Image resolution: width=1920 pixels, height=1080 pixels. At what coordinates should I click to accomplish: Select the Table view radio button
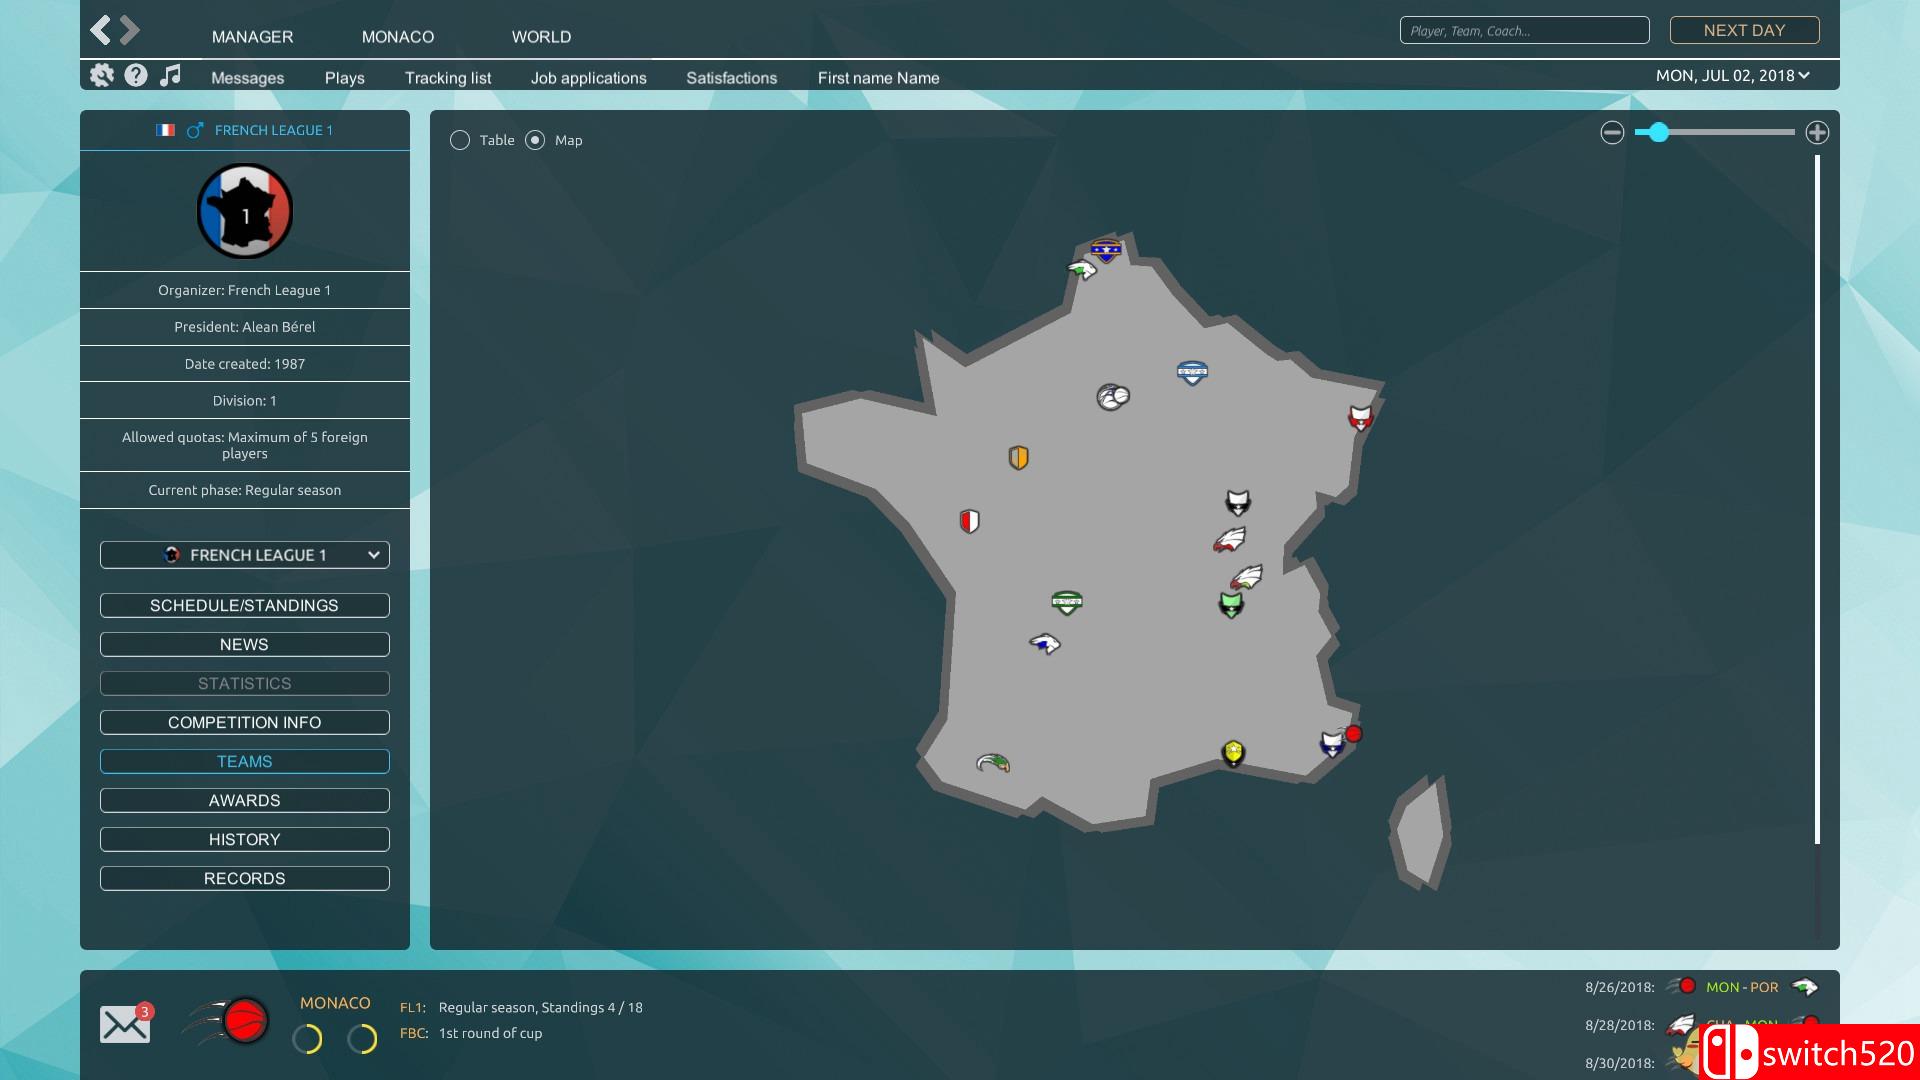click(x=460, y=140)
